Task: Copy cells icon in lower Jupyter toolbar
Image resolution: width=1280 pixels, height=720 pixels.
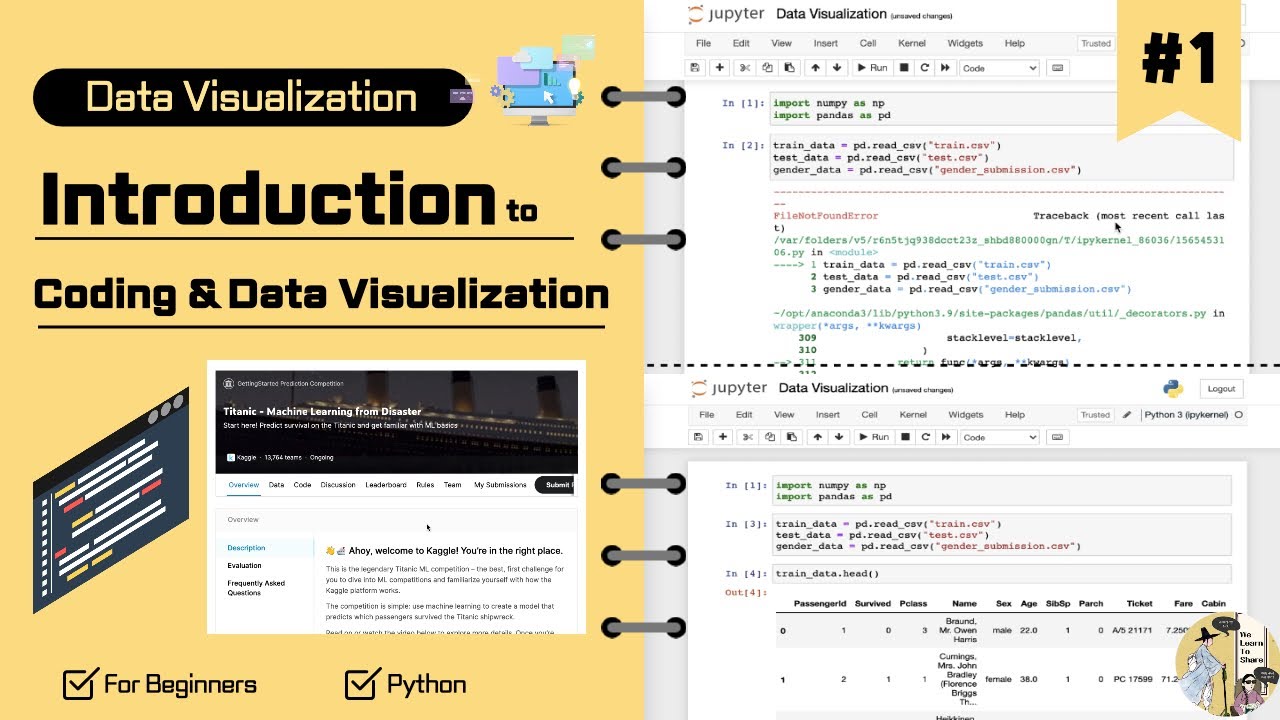Action: 768,437
